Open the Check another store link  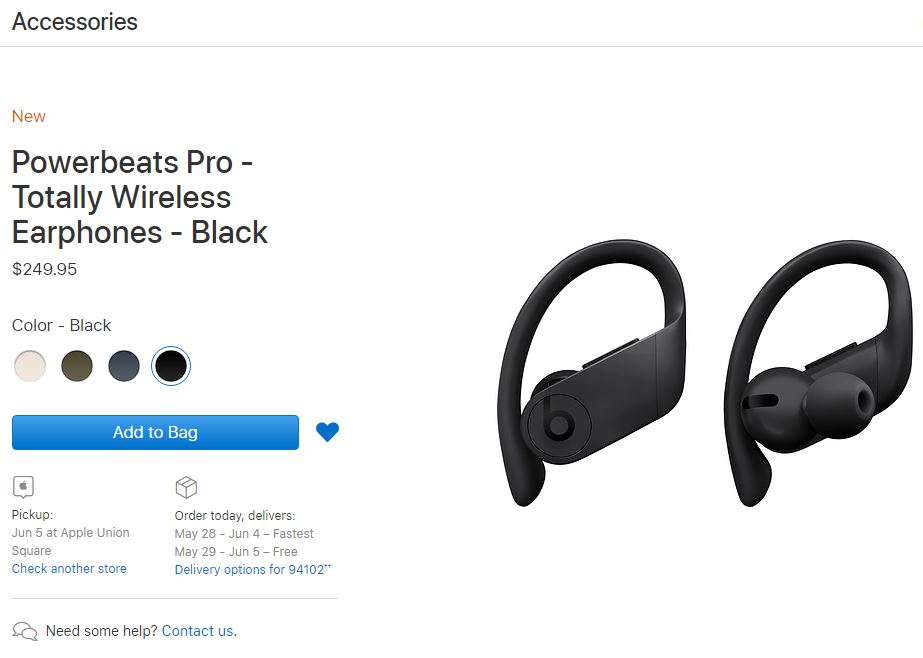tap(69, 569)
